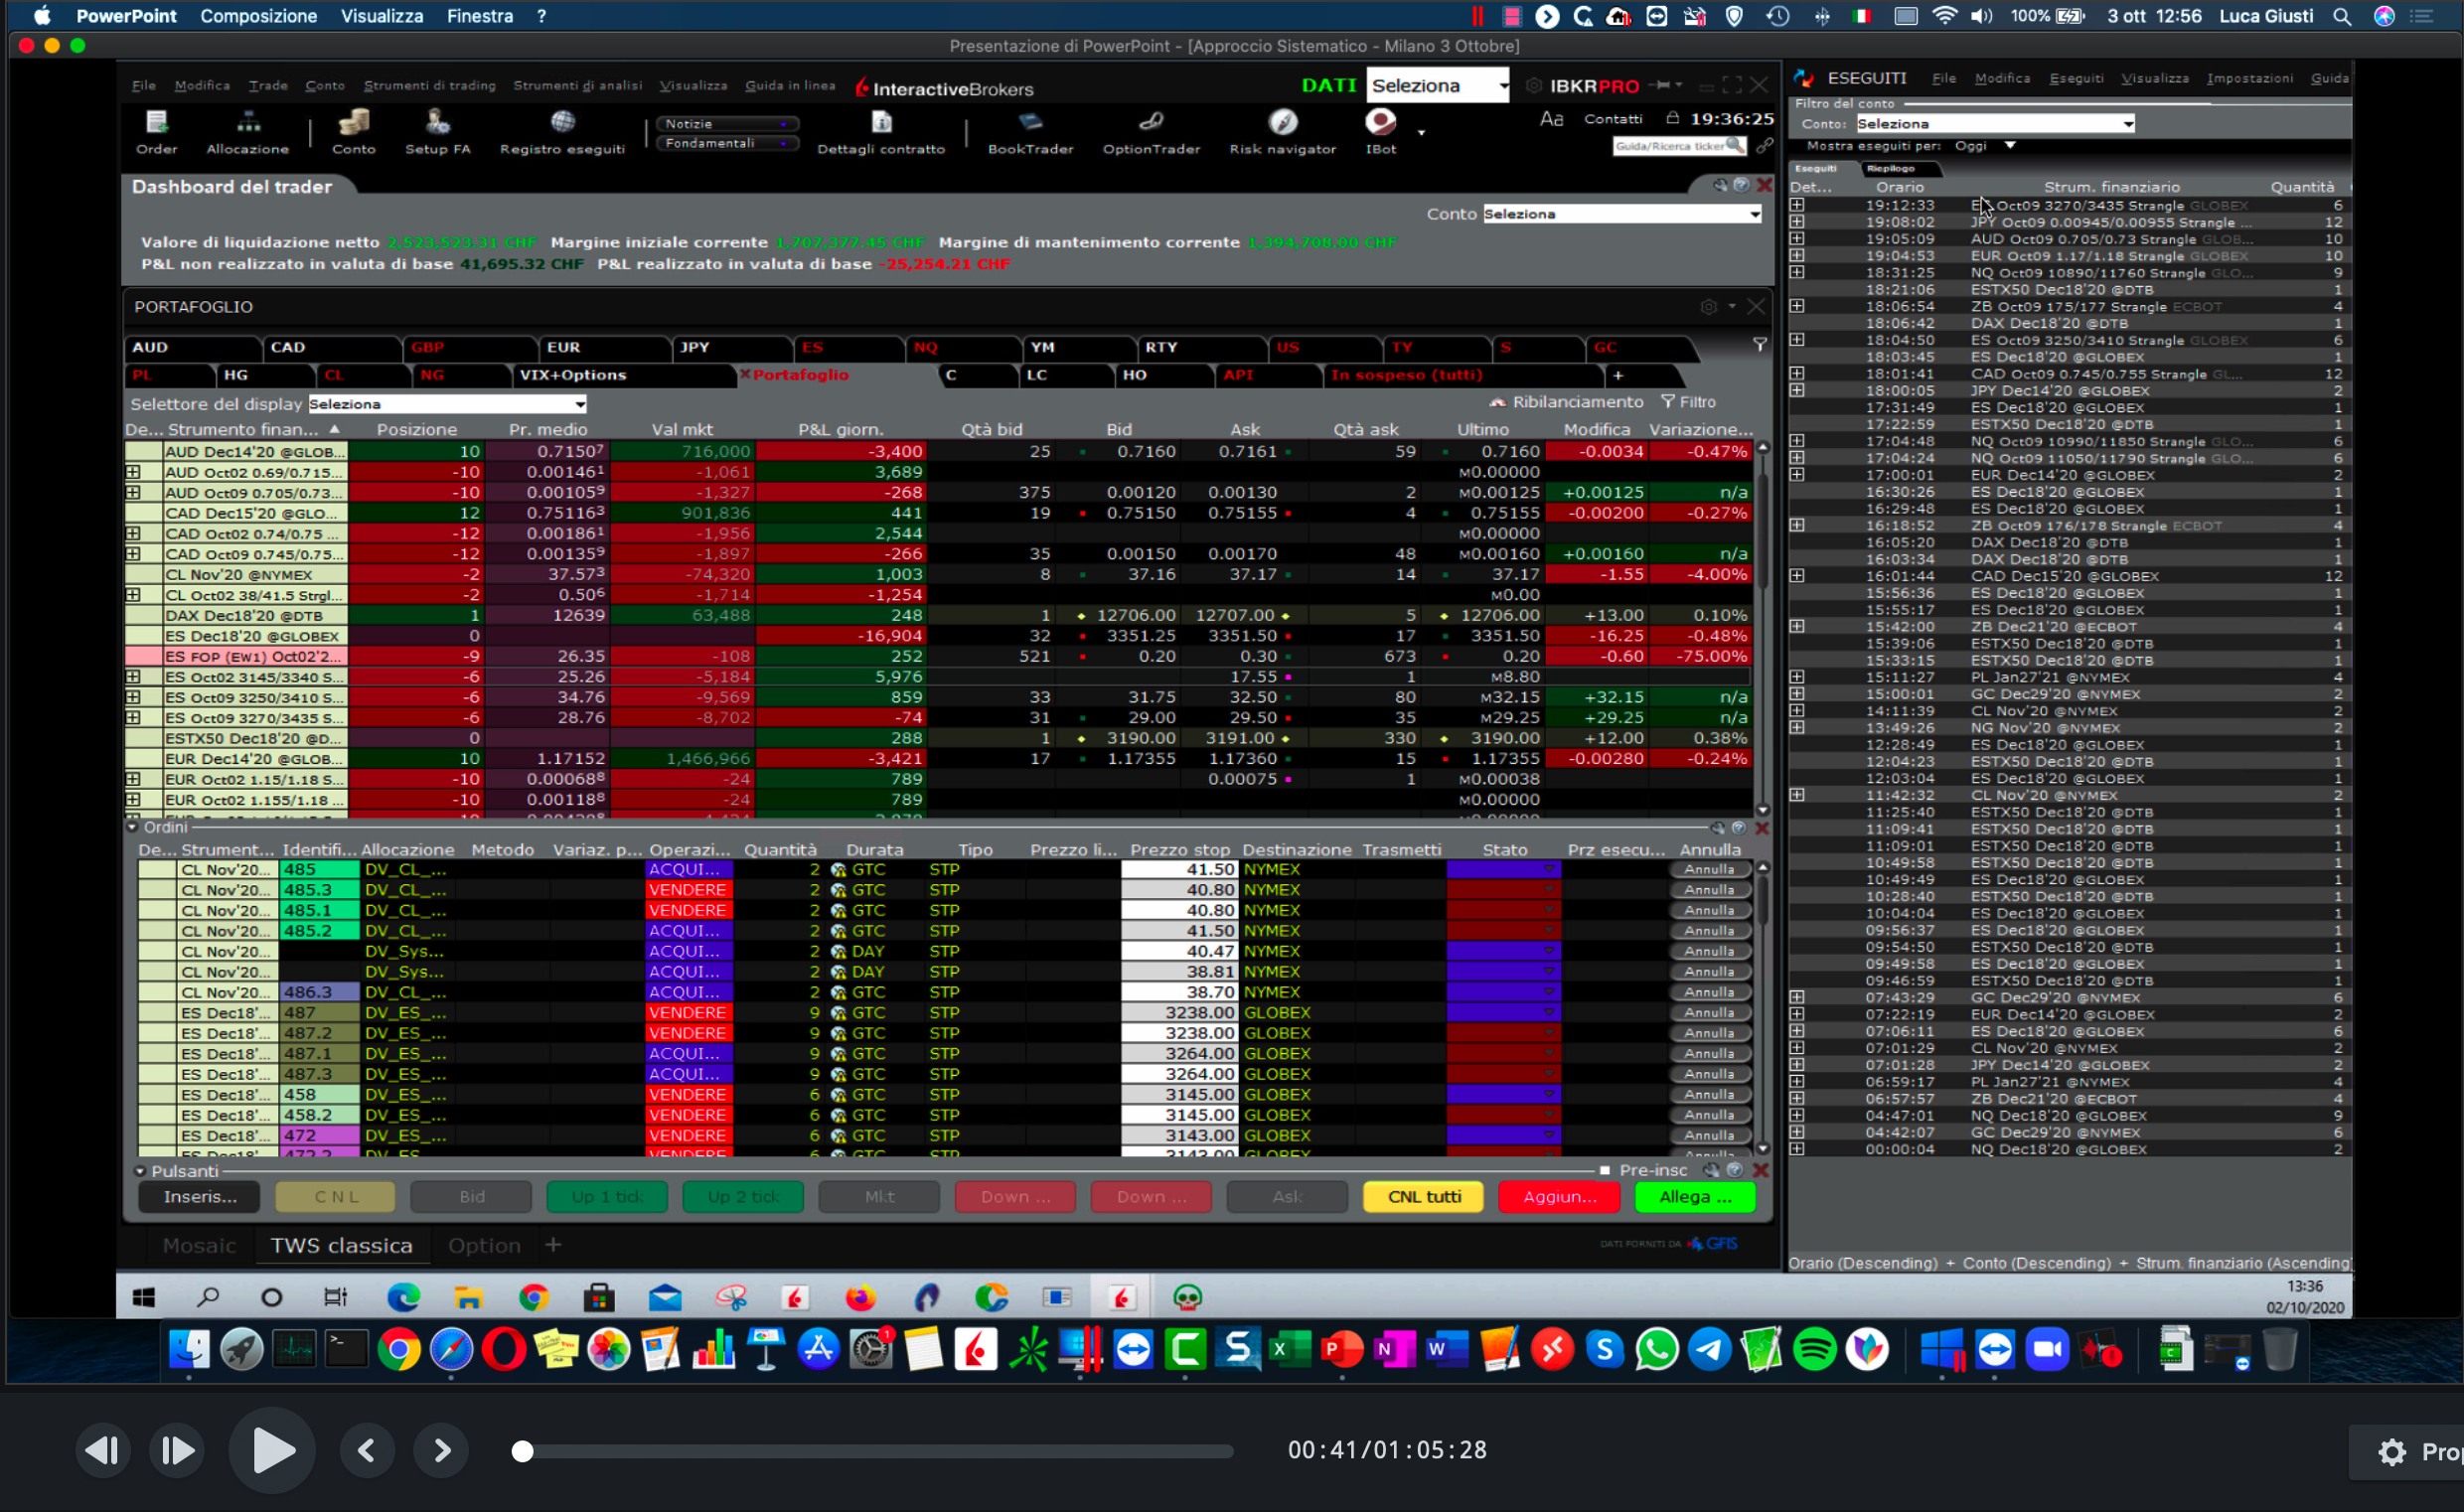Click the Inseris... button
Screen dimensions: 2464x1512
pos(199,1197)
